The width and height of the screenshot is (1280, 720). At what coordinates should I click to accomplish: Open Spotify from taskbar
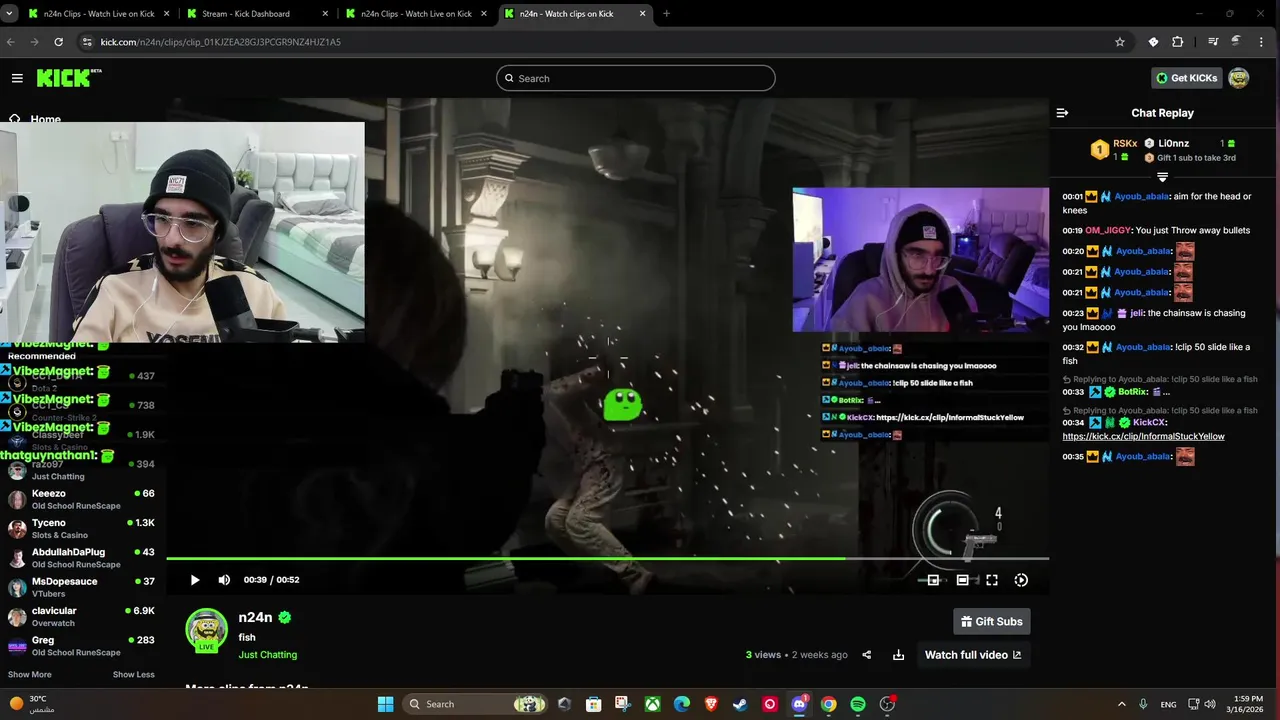point(858,704)
